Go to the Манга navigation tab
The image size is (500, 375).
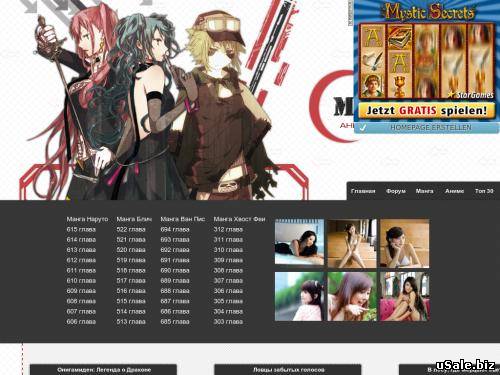(424, 191)
